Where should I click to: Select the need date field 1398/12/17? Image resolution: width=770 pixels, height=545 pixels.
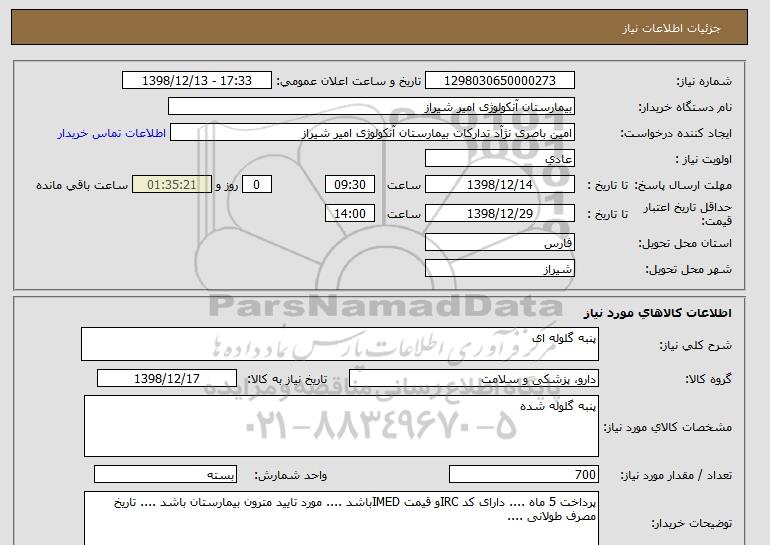click(167, 379)
